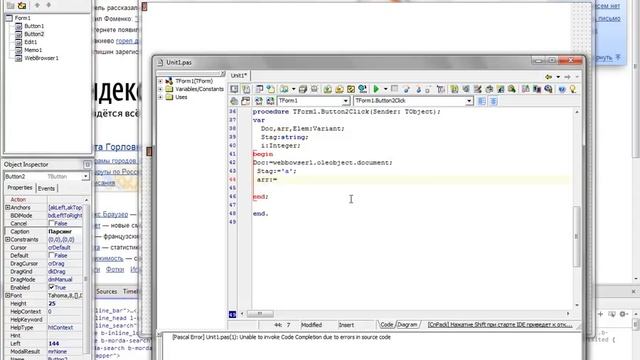Click the first icon left of TForm1 combo
Image resolution: width=640 pixels, height=360 pixels.
click(x=234, y=100)
